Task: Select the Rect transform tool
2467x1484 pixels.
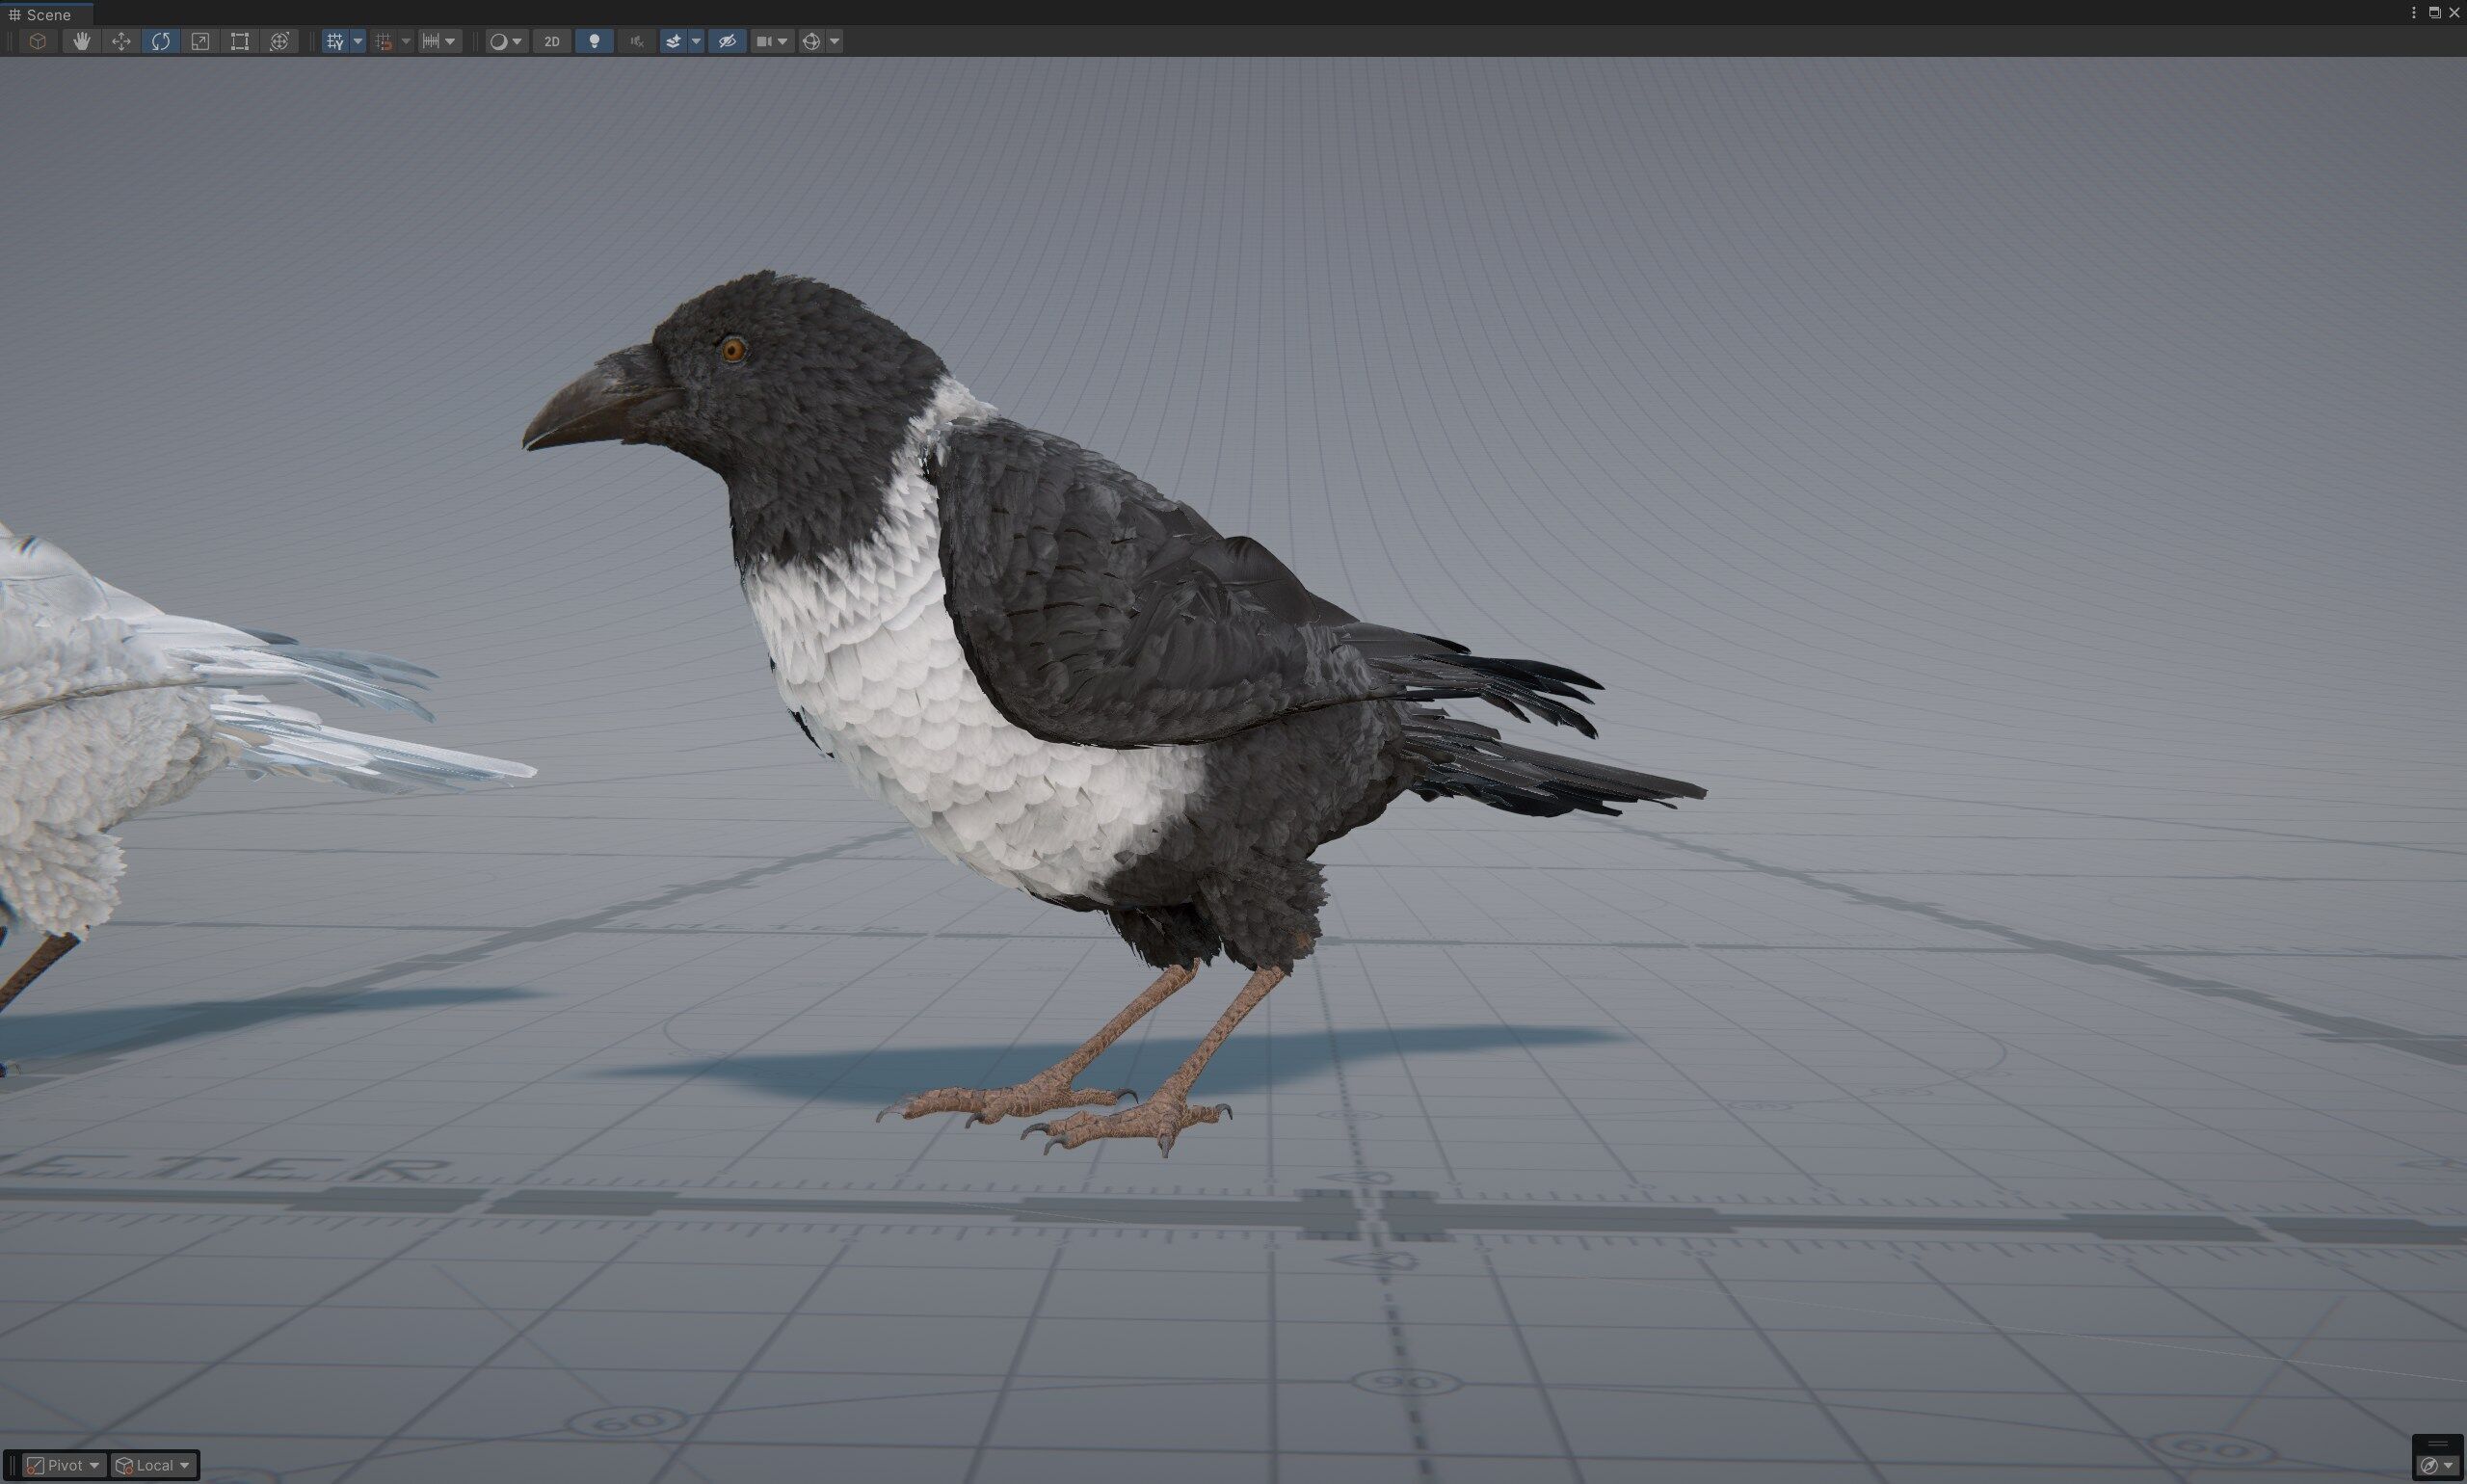Action: (x=240, y=41)
